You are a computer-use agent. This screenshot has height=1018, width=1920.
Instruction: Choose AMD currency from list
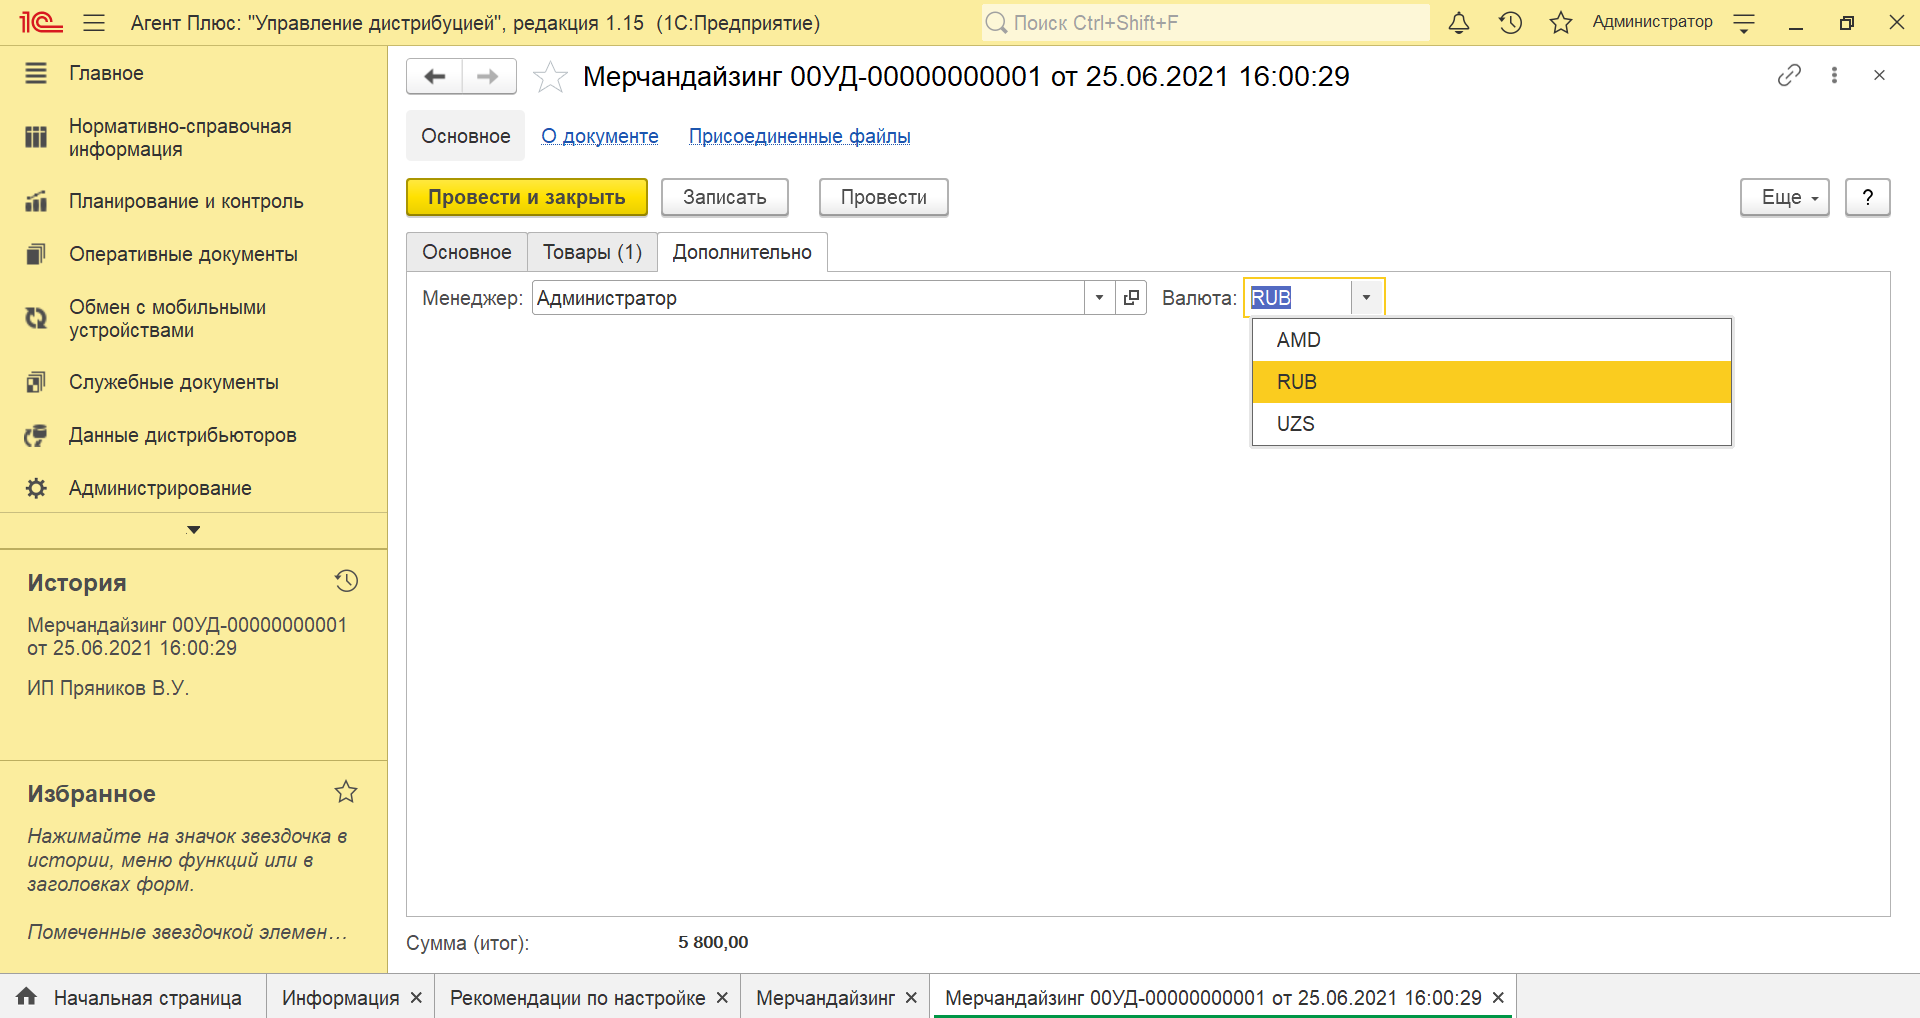pos(1491,340)
